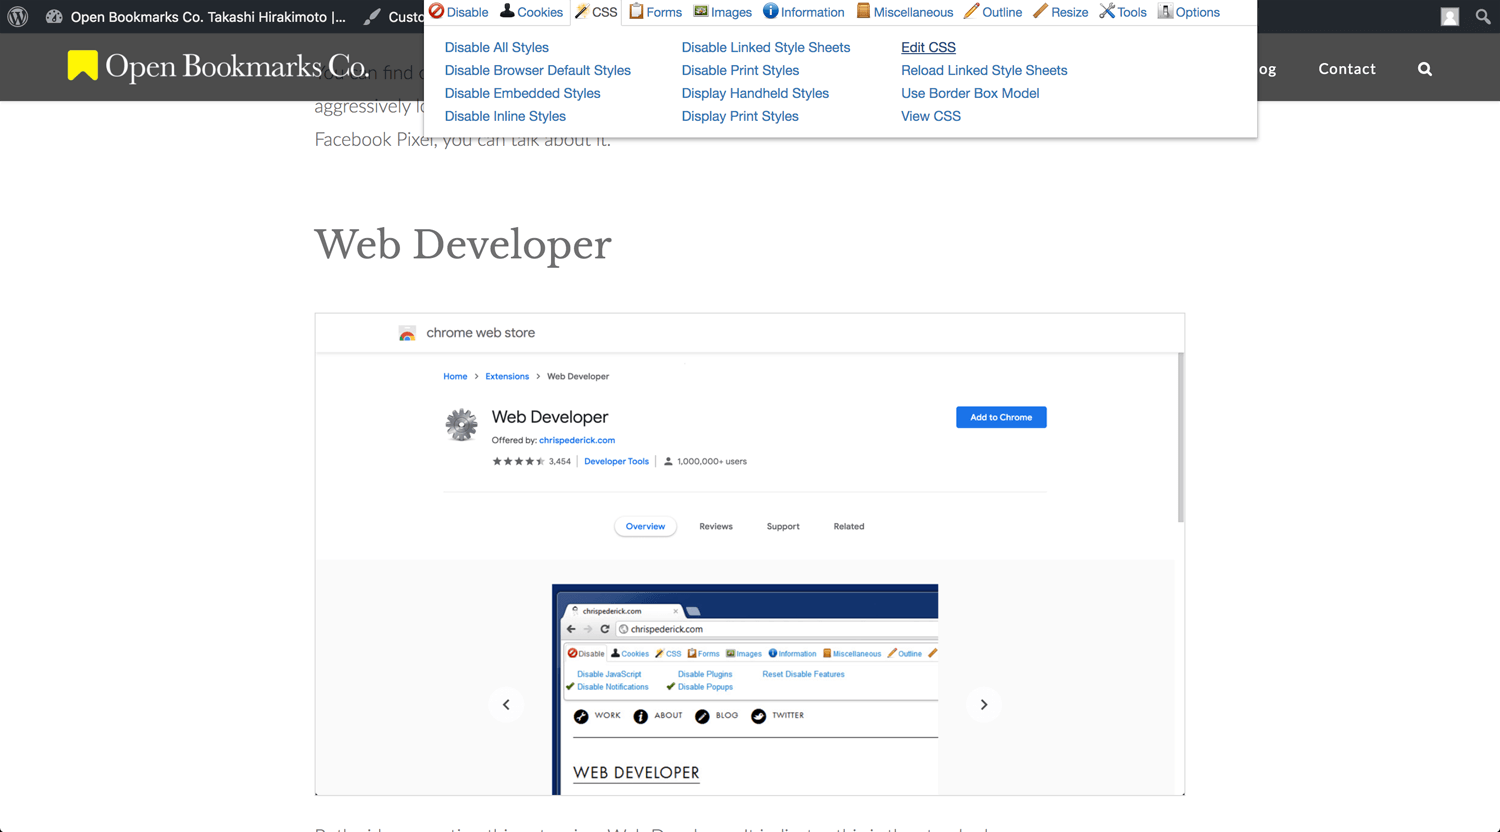Image resolution: width=1500 pixels, height=832 pixels.
Task: Open the Tools toolbar tab
Action: point(1122,12)
